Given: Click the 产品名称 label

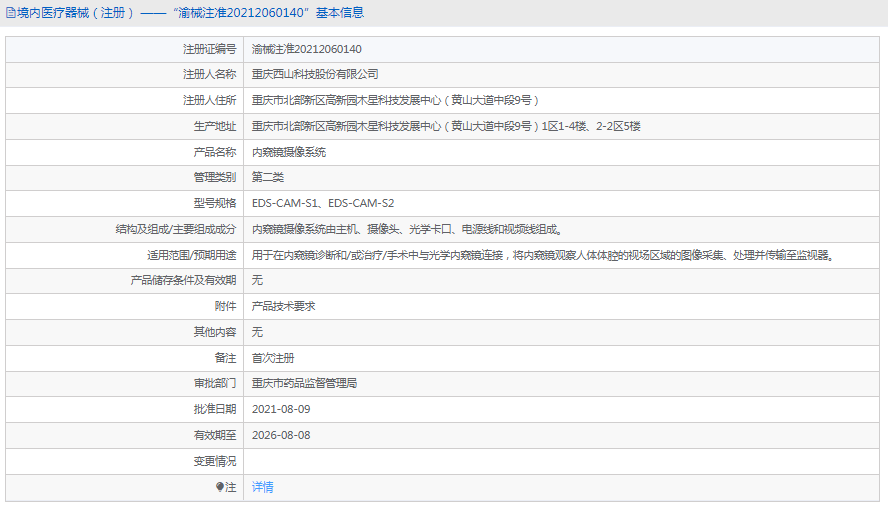Looking at the screenshot, I should pyautogui.click(x=215, y=152).
